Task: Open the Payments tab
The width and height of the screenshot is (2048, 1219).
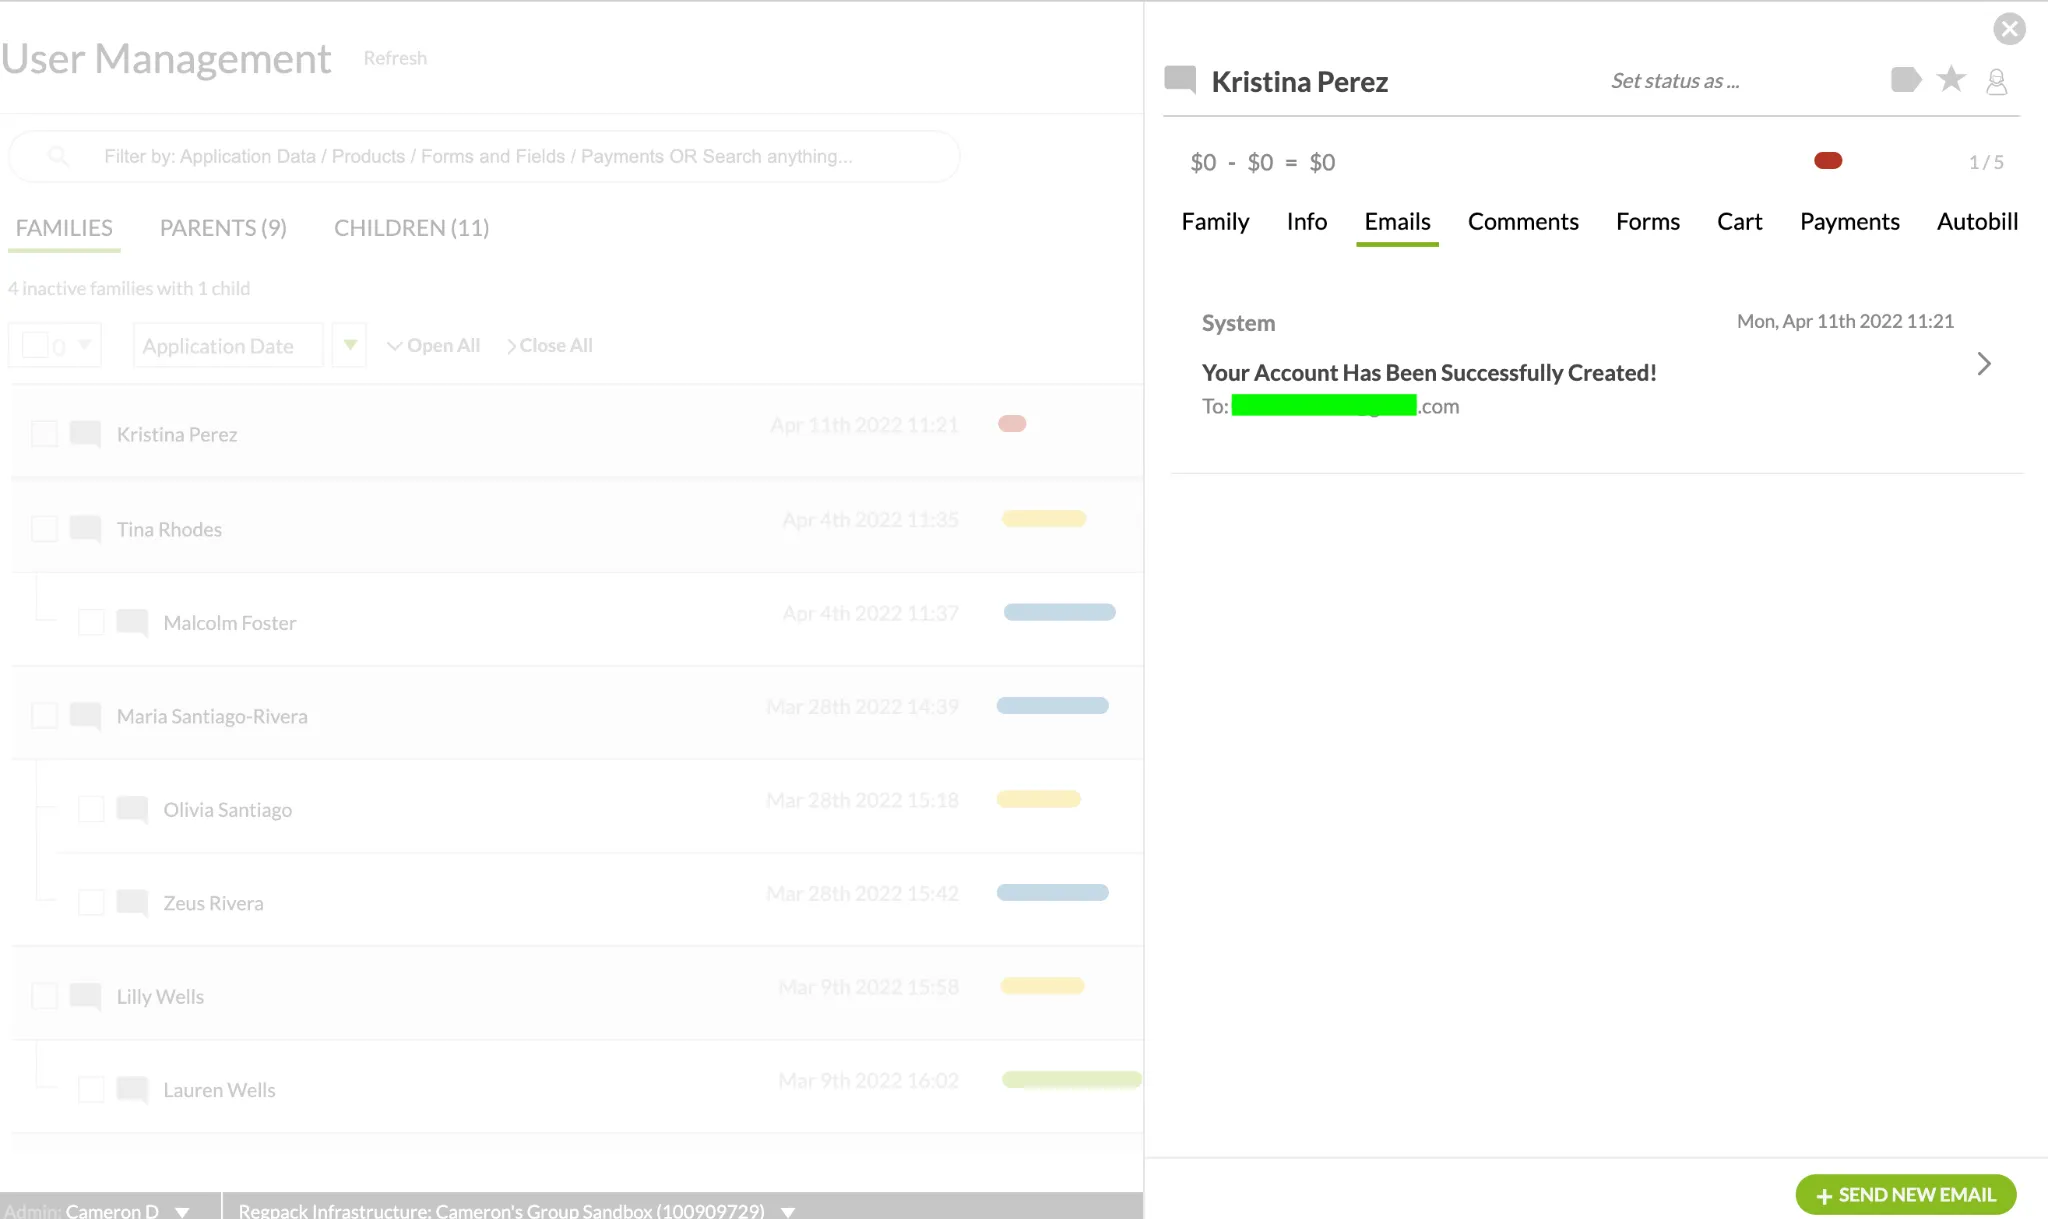Action: click(x=1849, y=222)
